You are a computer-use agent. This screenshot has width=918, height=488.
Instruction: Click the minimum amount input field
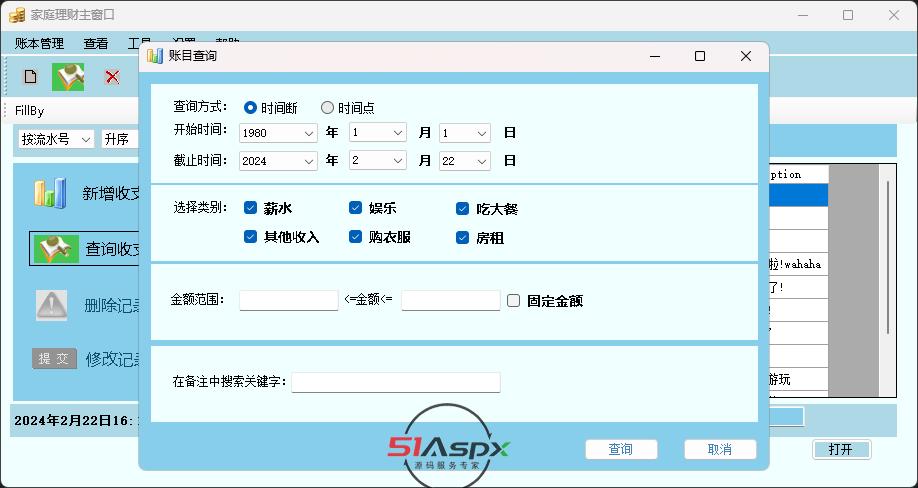[289, 300]
